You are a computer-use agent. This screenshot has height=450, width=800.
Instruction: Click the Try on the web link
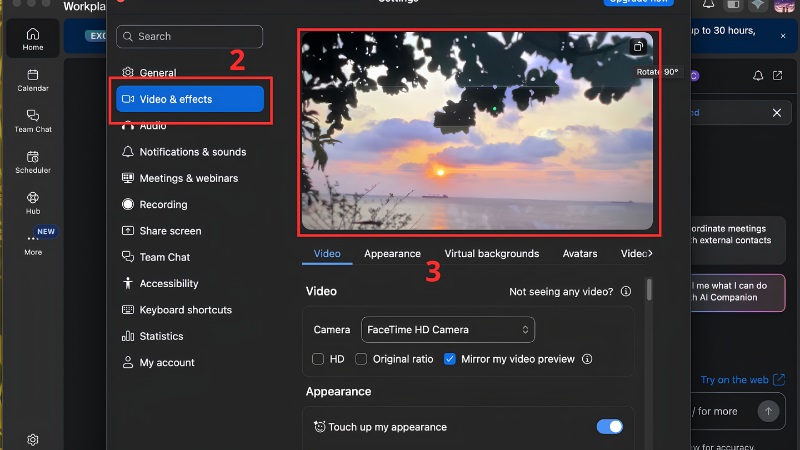click(742, 380)
